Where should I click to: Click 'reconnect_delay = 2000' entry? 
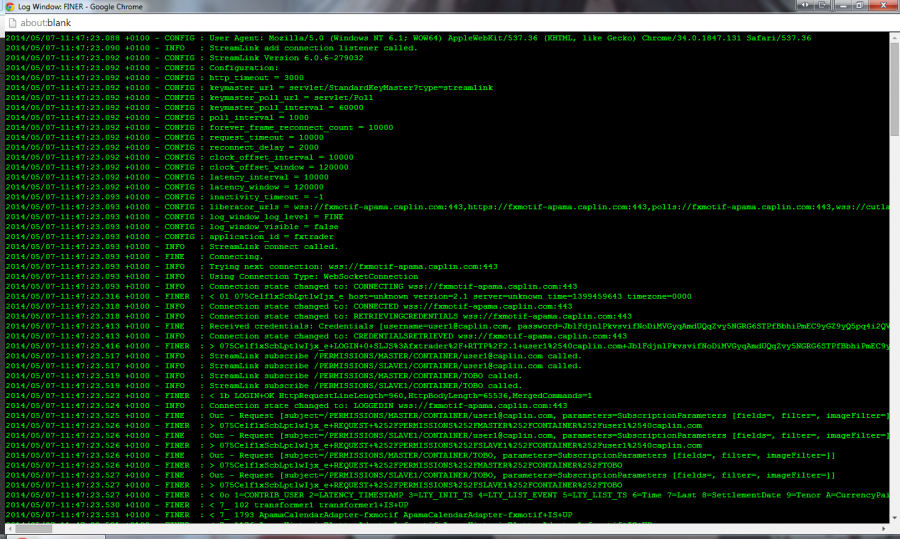coord(162,148)
